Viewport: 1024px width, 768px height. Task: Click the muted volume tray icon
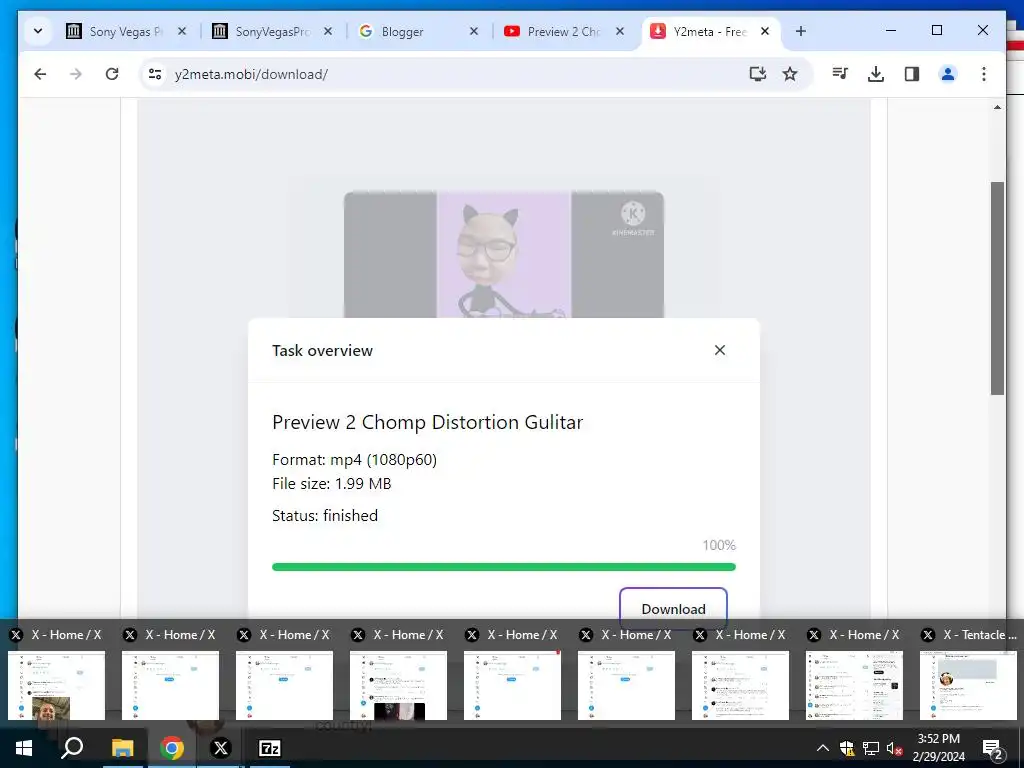coord(895,748)
